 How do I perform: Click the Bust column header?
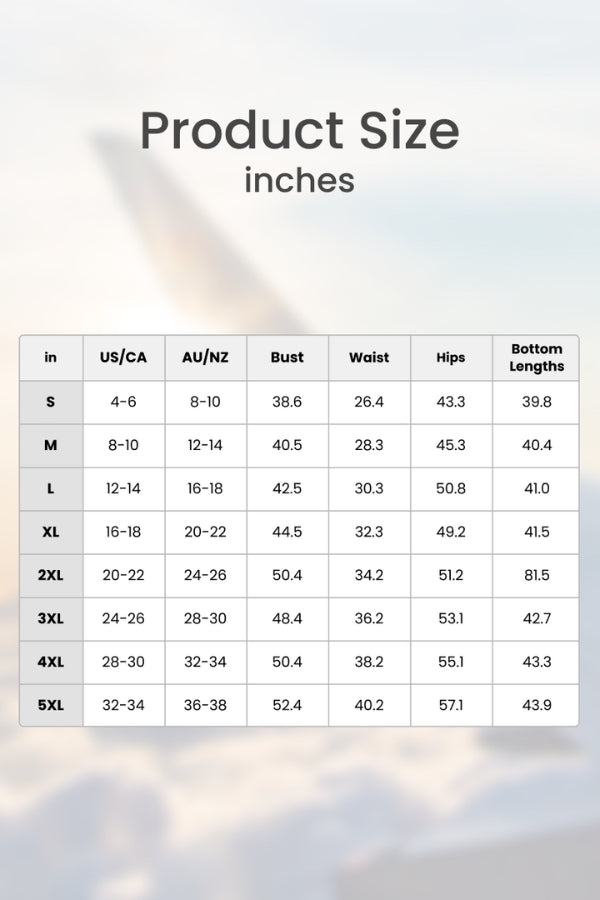click(x=287, y=357)
